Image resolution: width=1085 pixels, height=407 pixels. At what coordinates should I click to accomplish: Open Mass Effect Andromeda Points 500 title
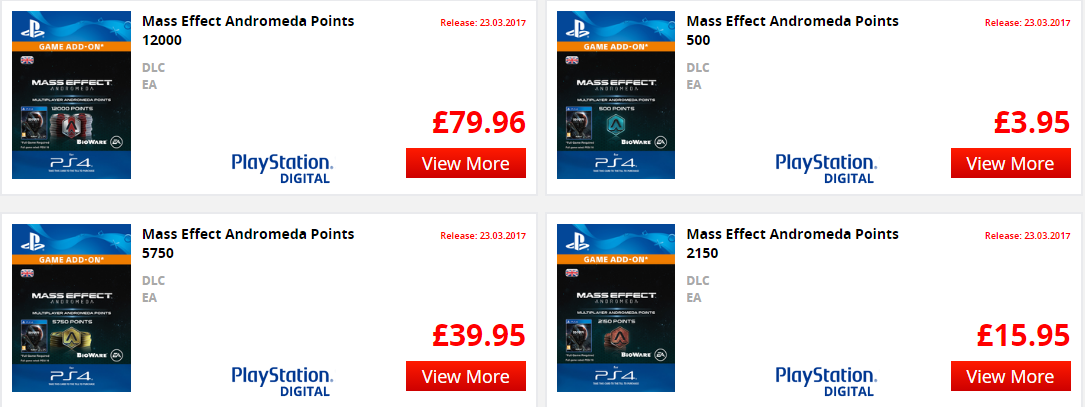792,30
